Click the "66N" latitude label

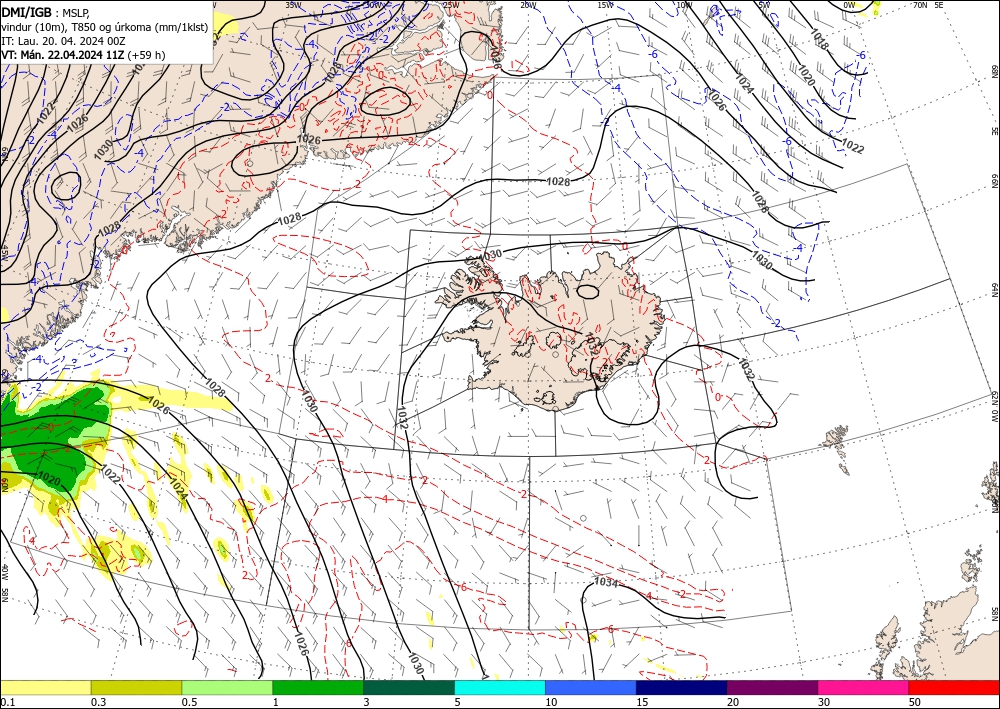tap(994, 182)
